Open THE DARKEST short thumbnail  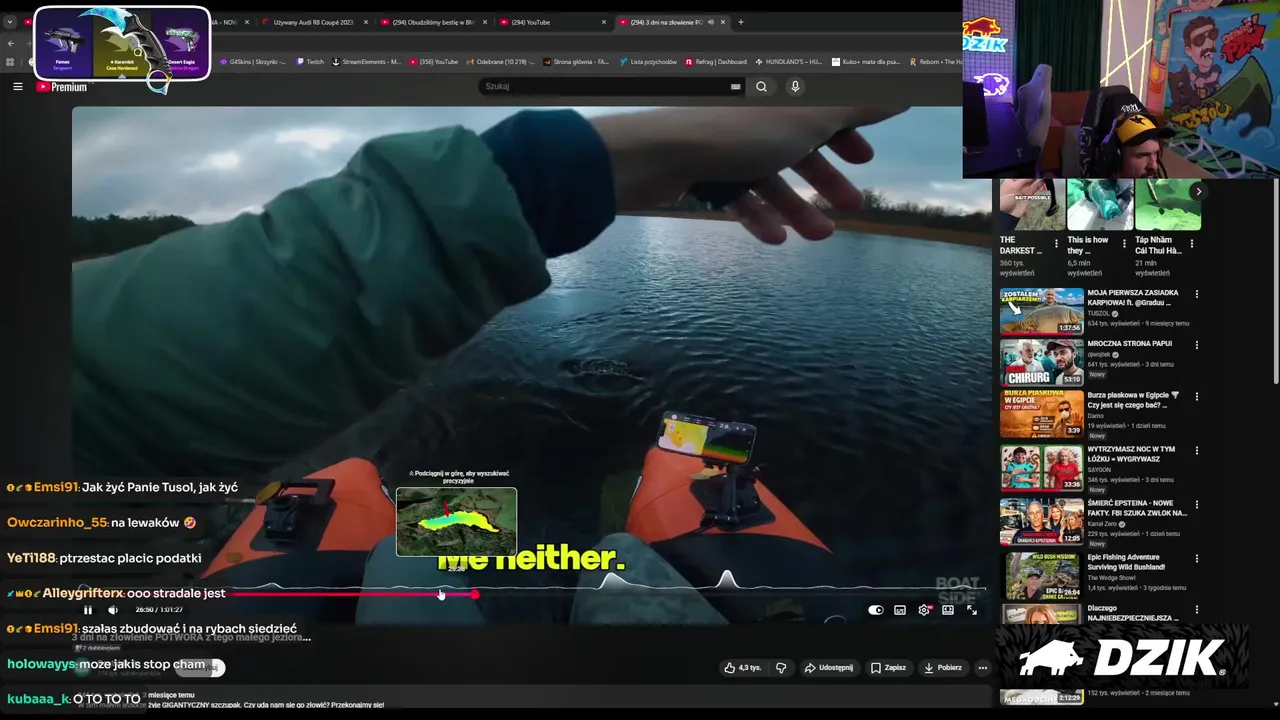point(1032,205)
